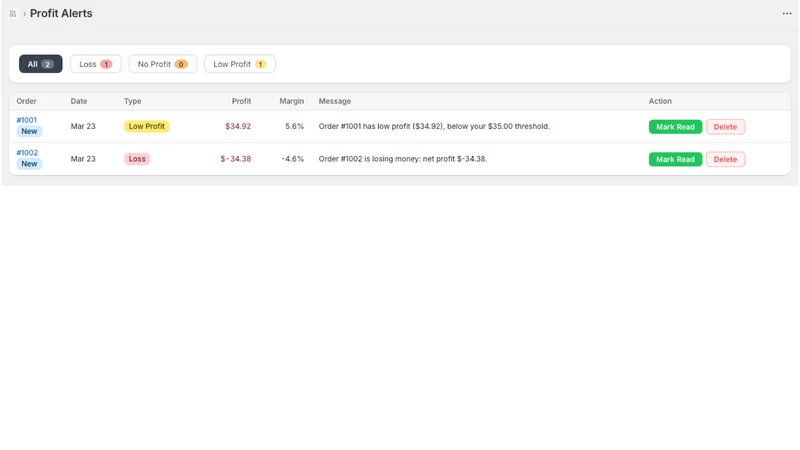Delete the order #1002 alert
This screenshot has height=450, width=800.
[725, 159]
